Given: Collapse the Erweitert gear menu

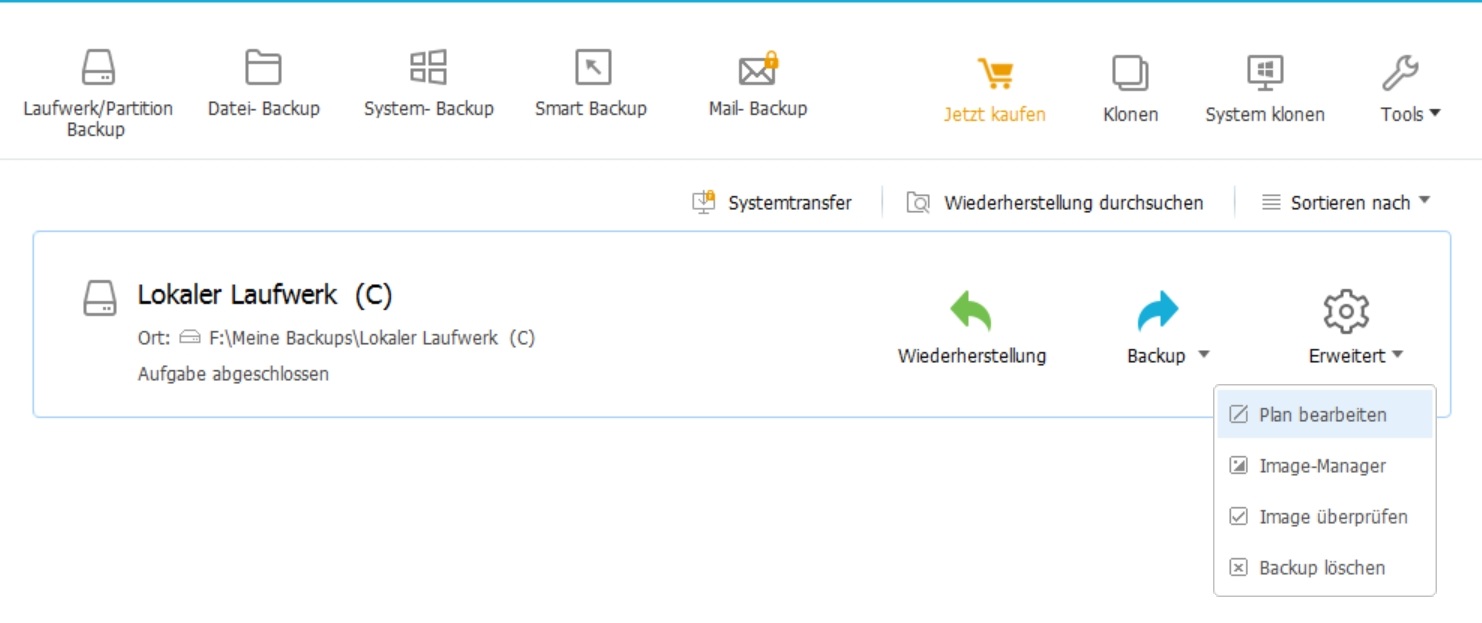Looking at the screenshot, I should click(x=1346, y=312).
